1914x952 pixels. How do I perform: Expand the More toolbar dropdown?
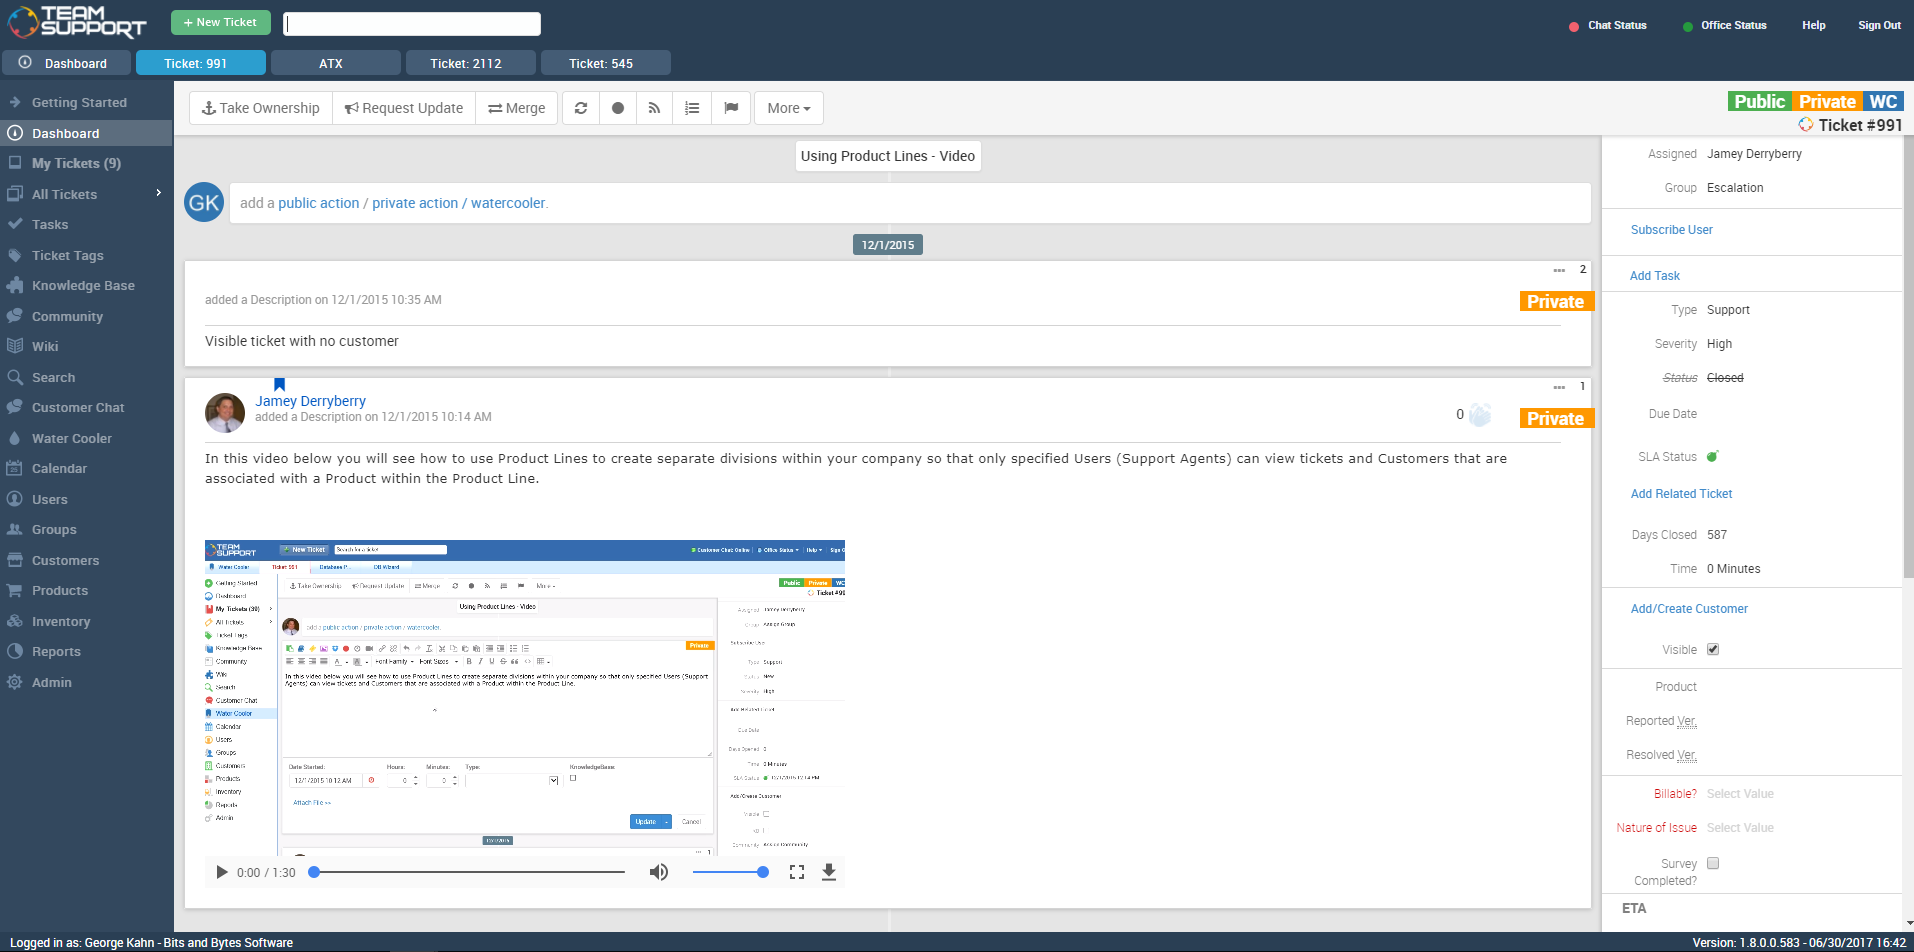(788, 107)
